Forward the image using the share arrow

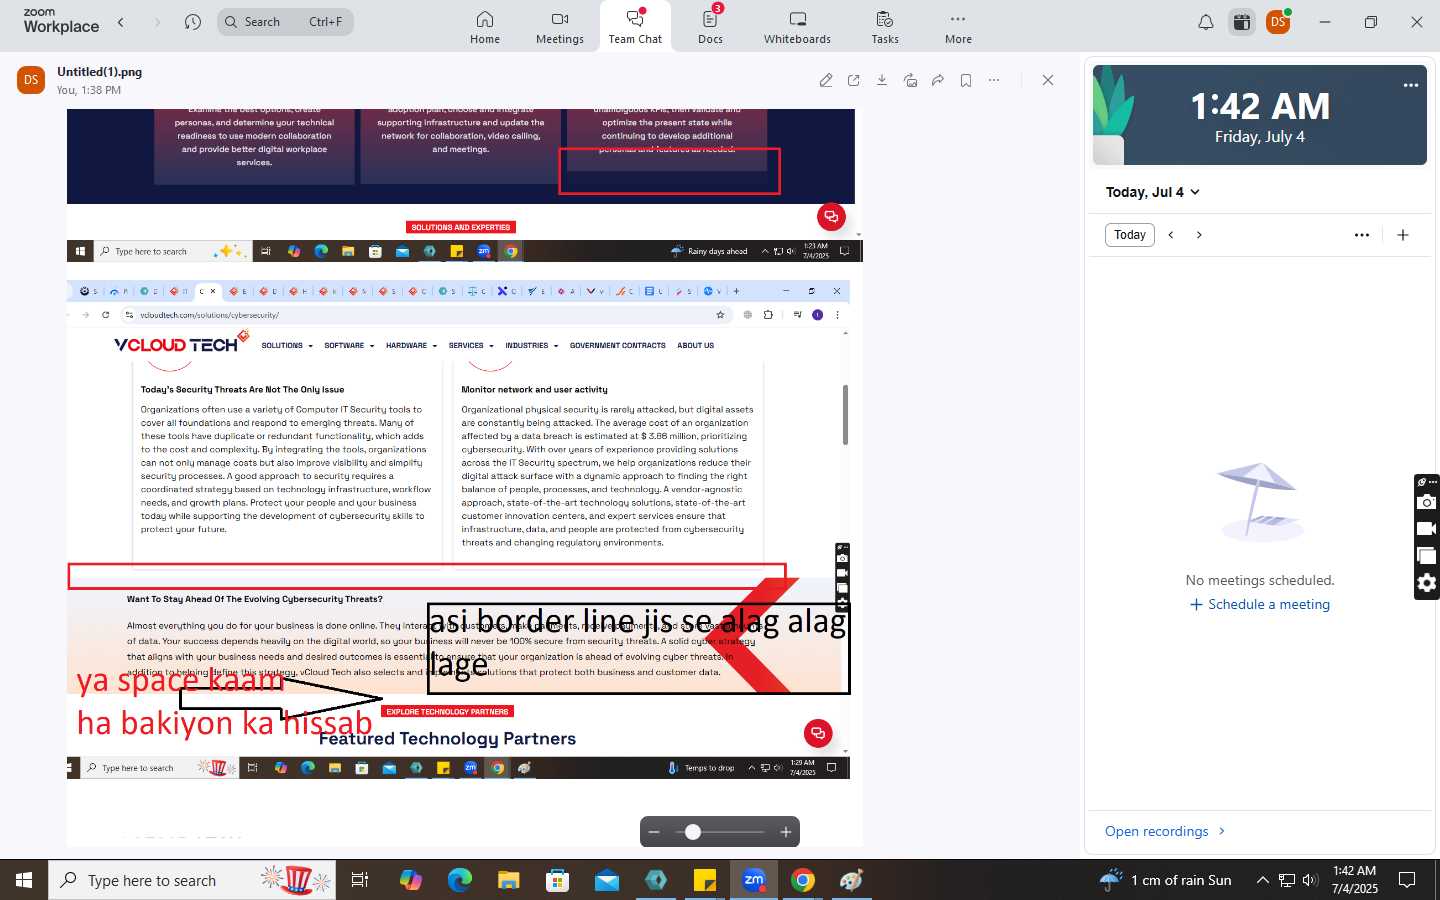tap(938, 80)
